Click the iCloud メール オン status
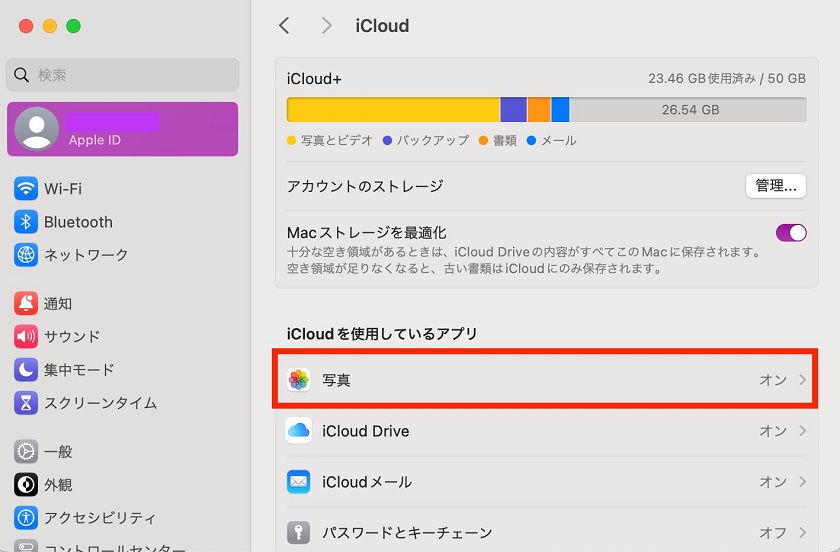This screenshot has height=552, width=840. (772, 482)
